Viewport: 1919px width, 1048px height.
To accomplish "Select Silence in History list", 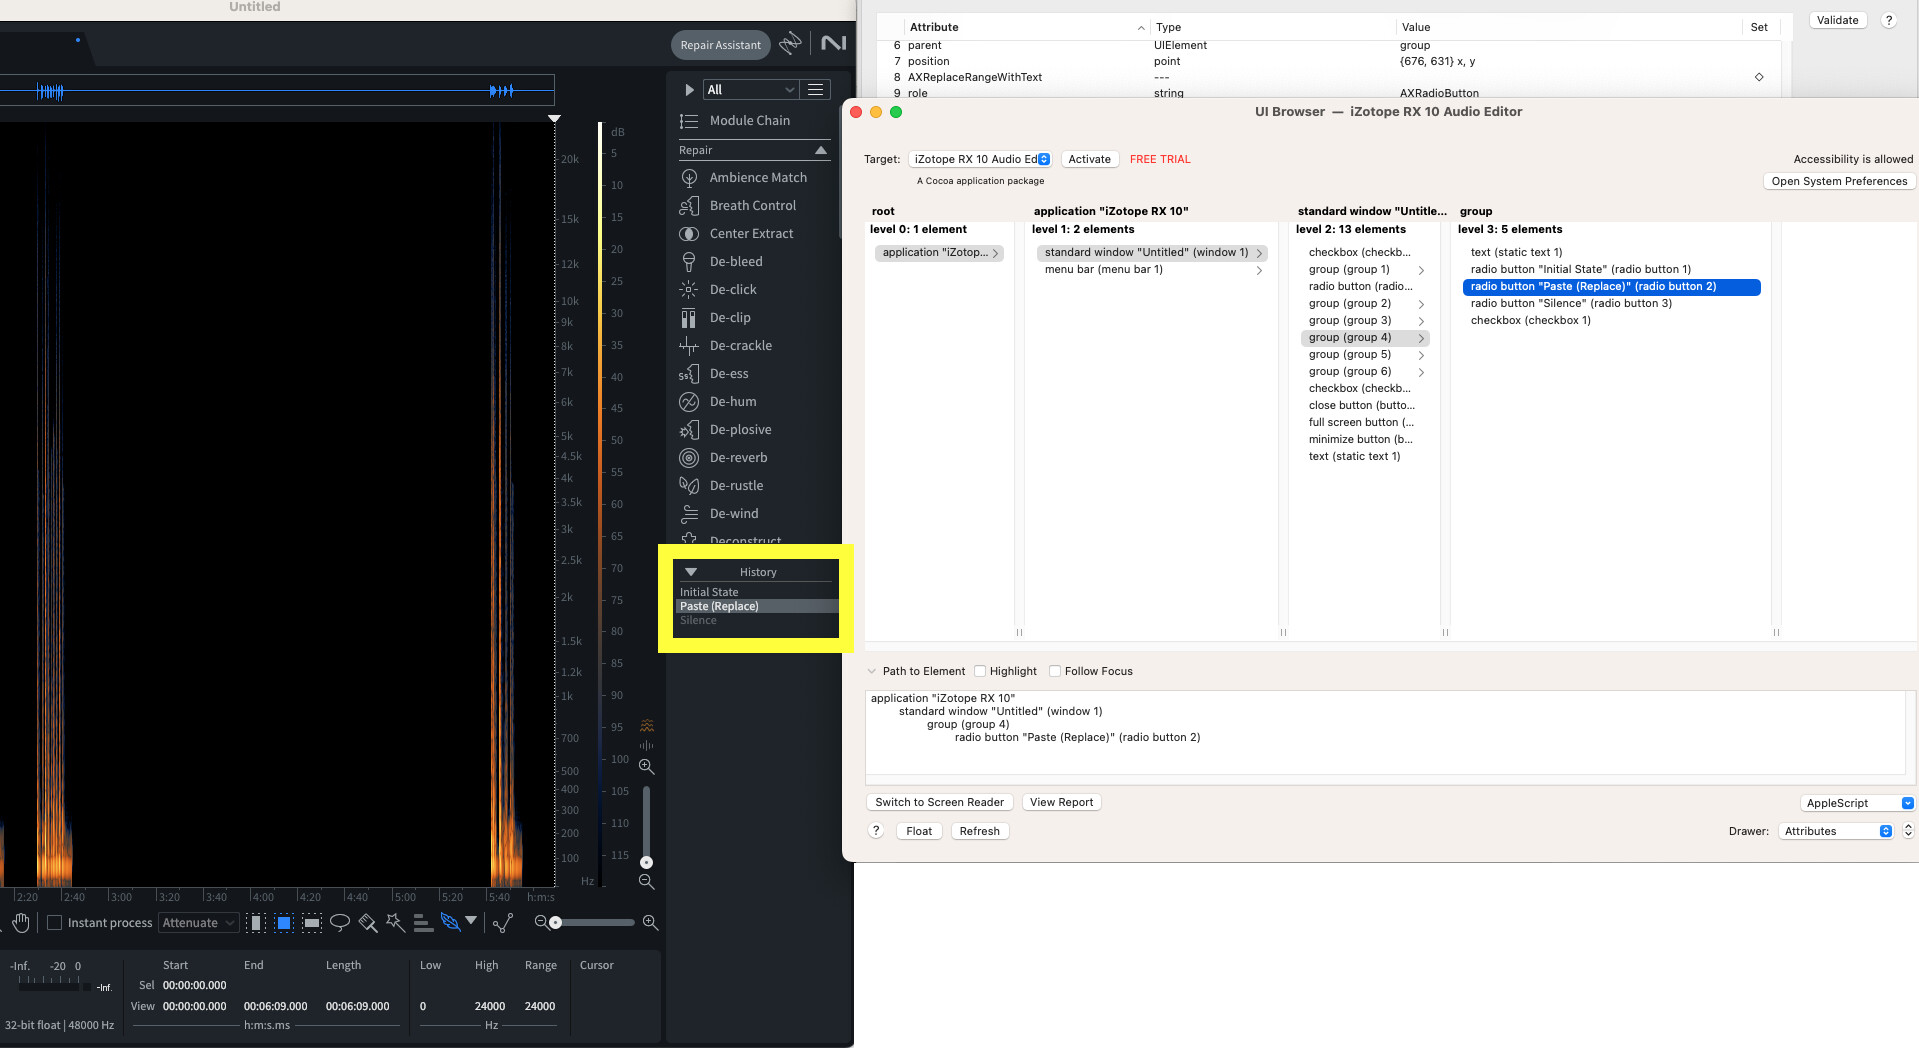I will coord(698,620).
